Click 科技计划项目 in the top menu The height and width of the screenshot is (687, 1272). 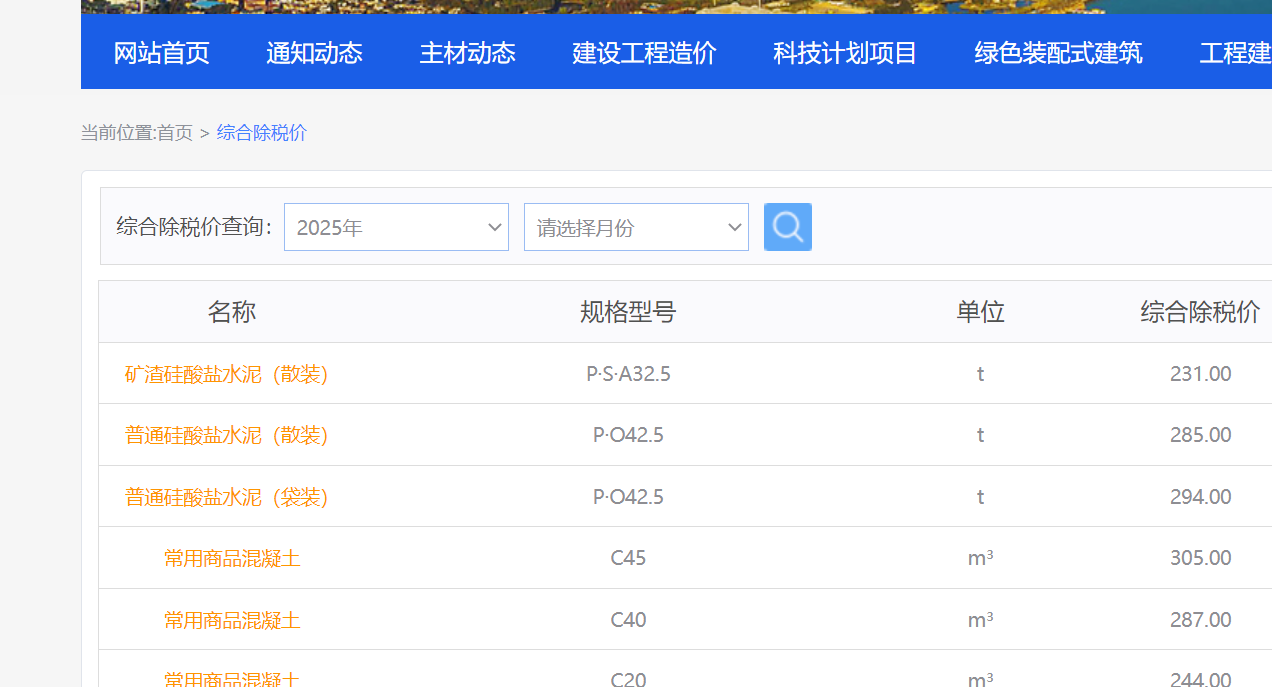pos(845,53)
